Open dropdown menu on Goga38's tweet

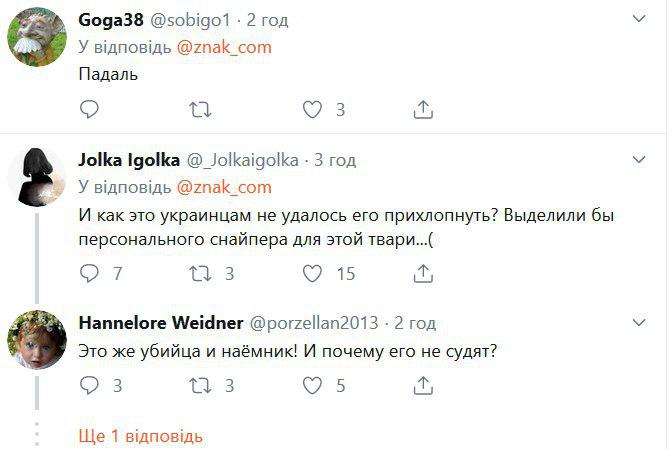click(640, 18)
